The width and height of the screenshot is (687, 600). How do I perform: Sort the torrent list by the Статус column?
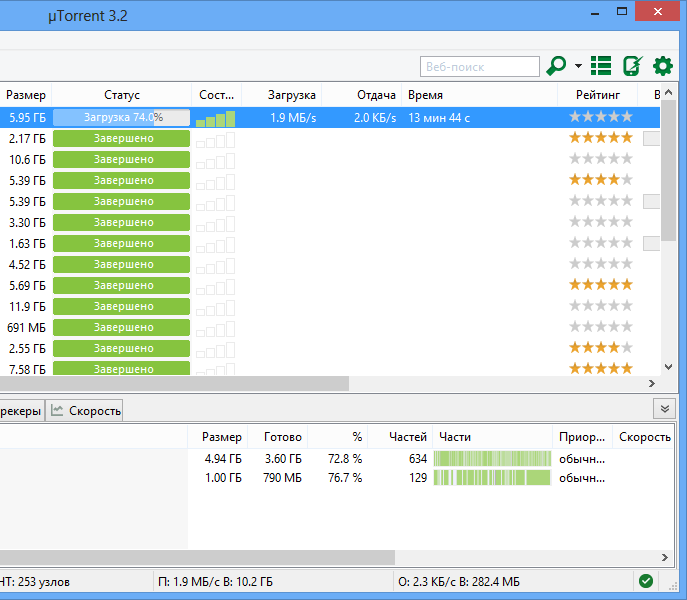coord(122,95)
